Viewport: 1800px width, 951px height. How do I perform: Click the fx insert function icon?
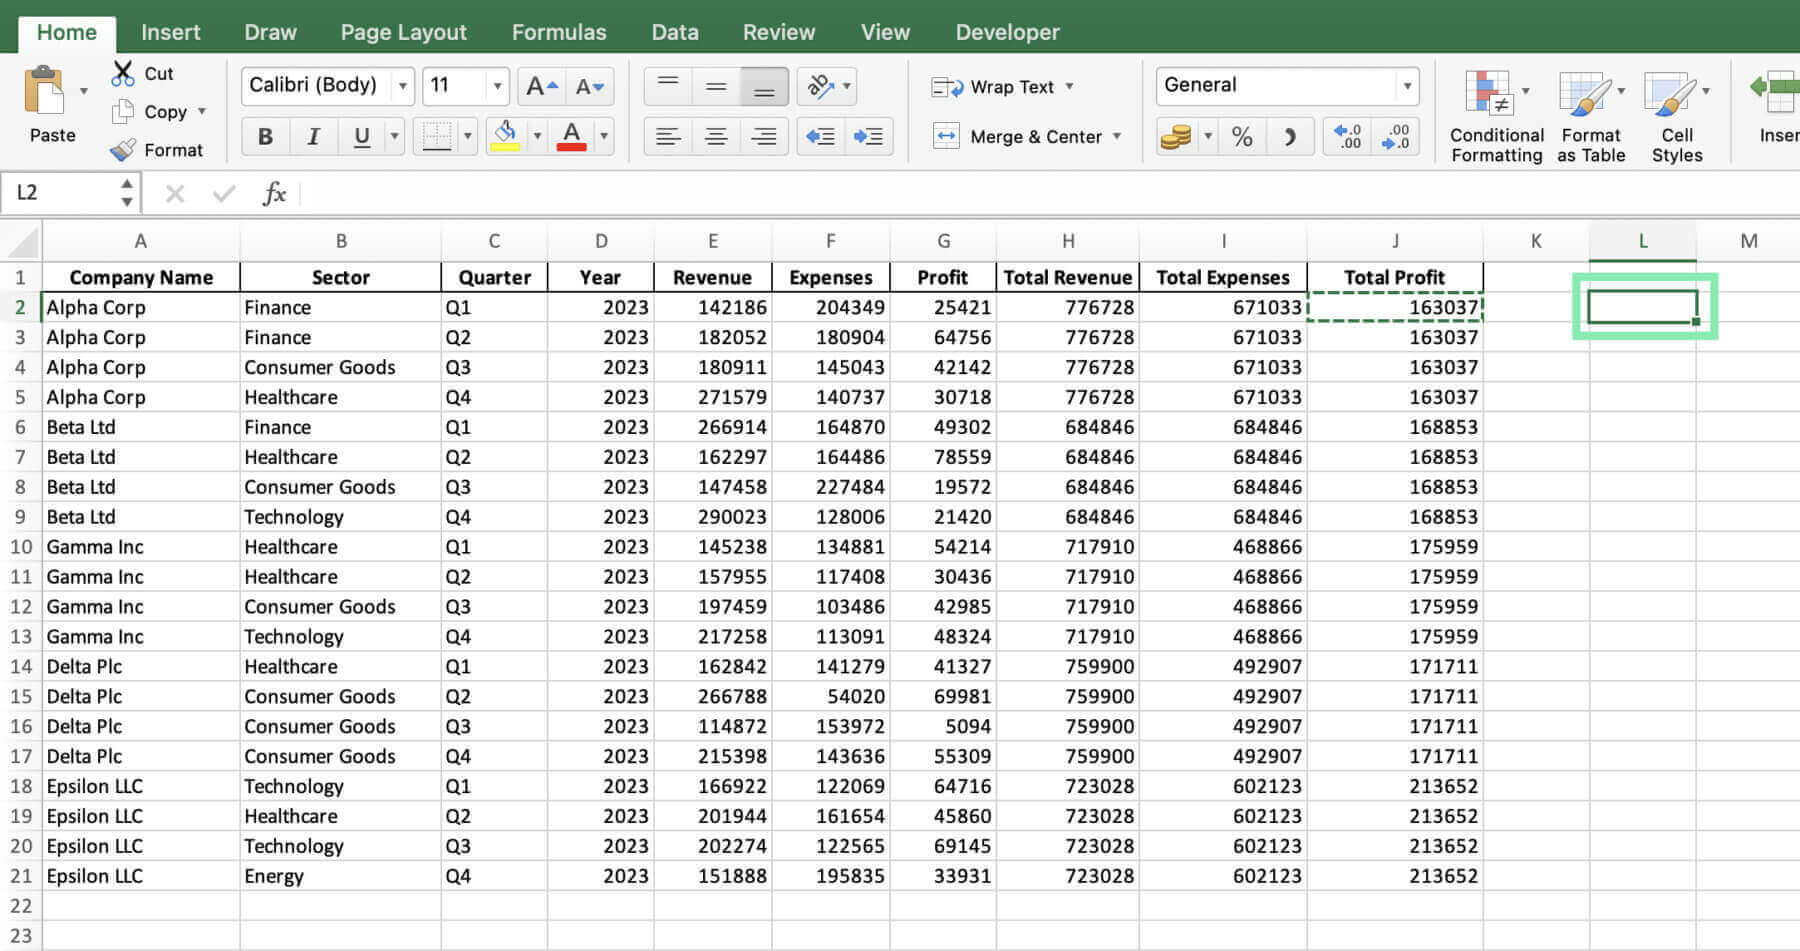tap(274, 193)
